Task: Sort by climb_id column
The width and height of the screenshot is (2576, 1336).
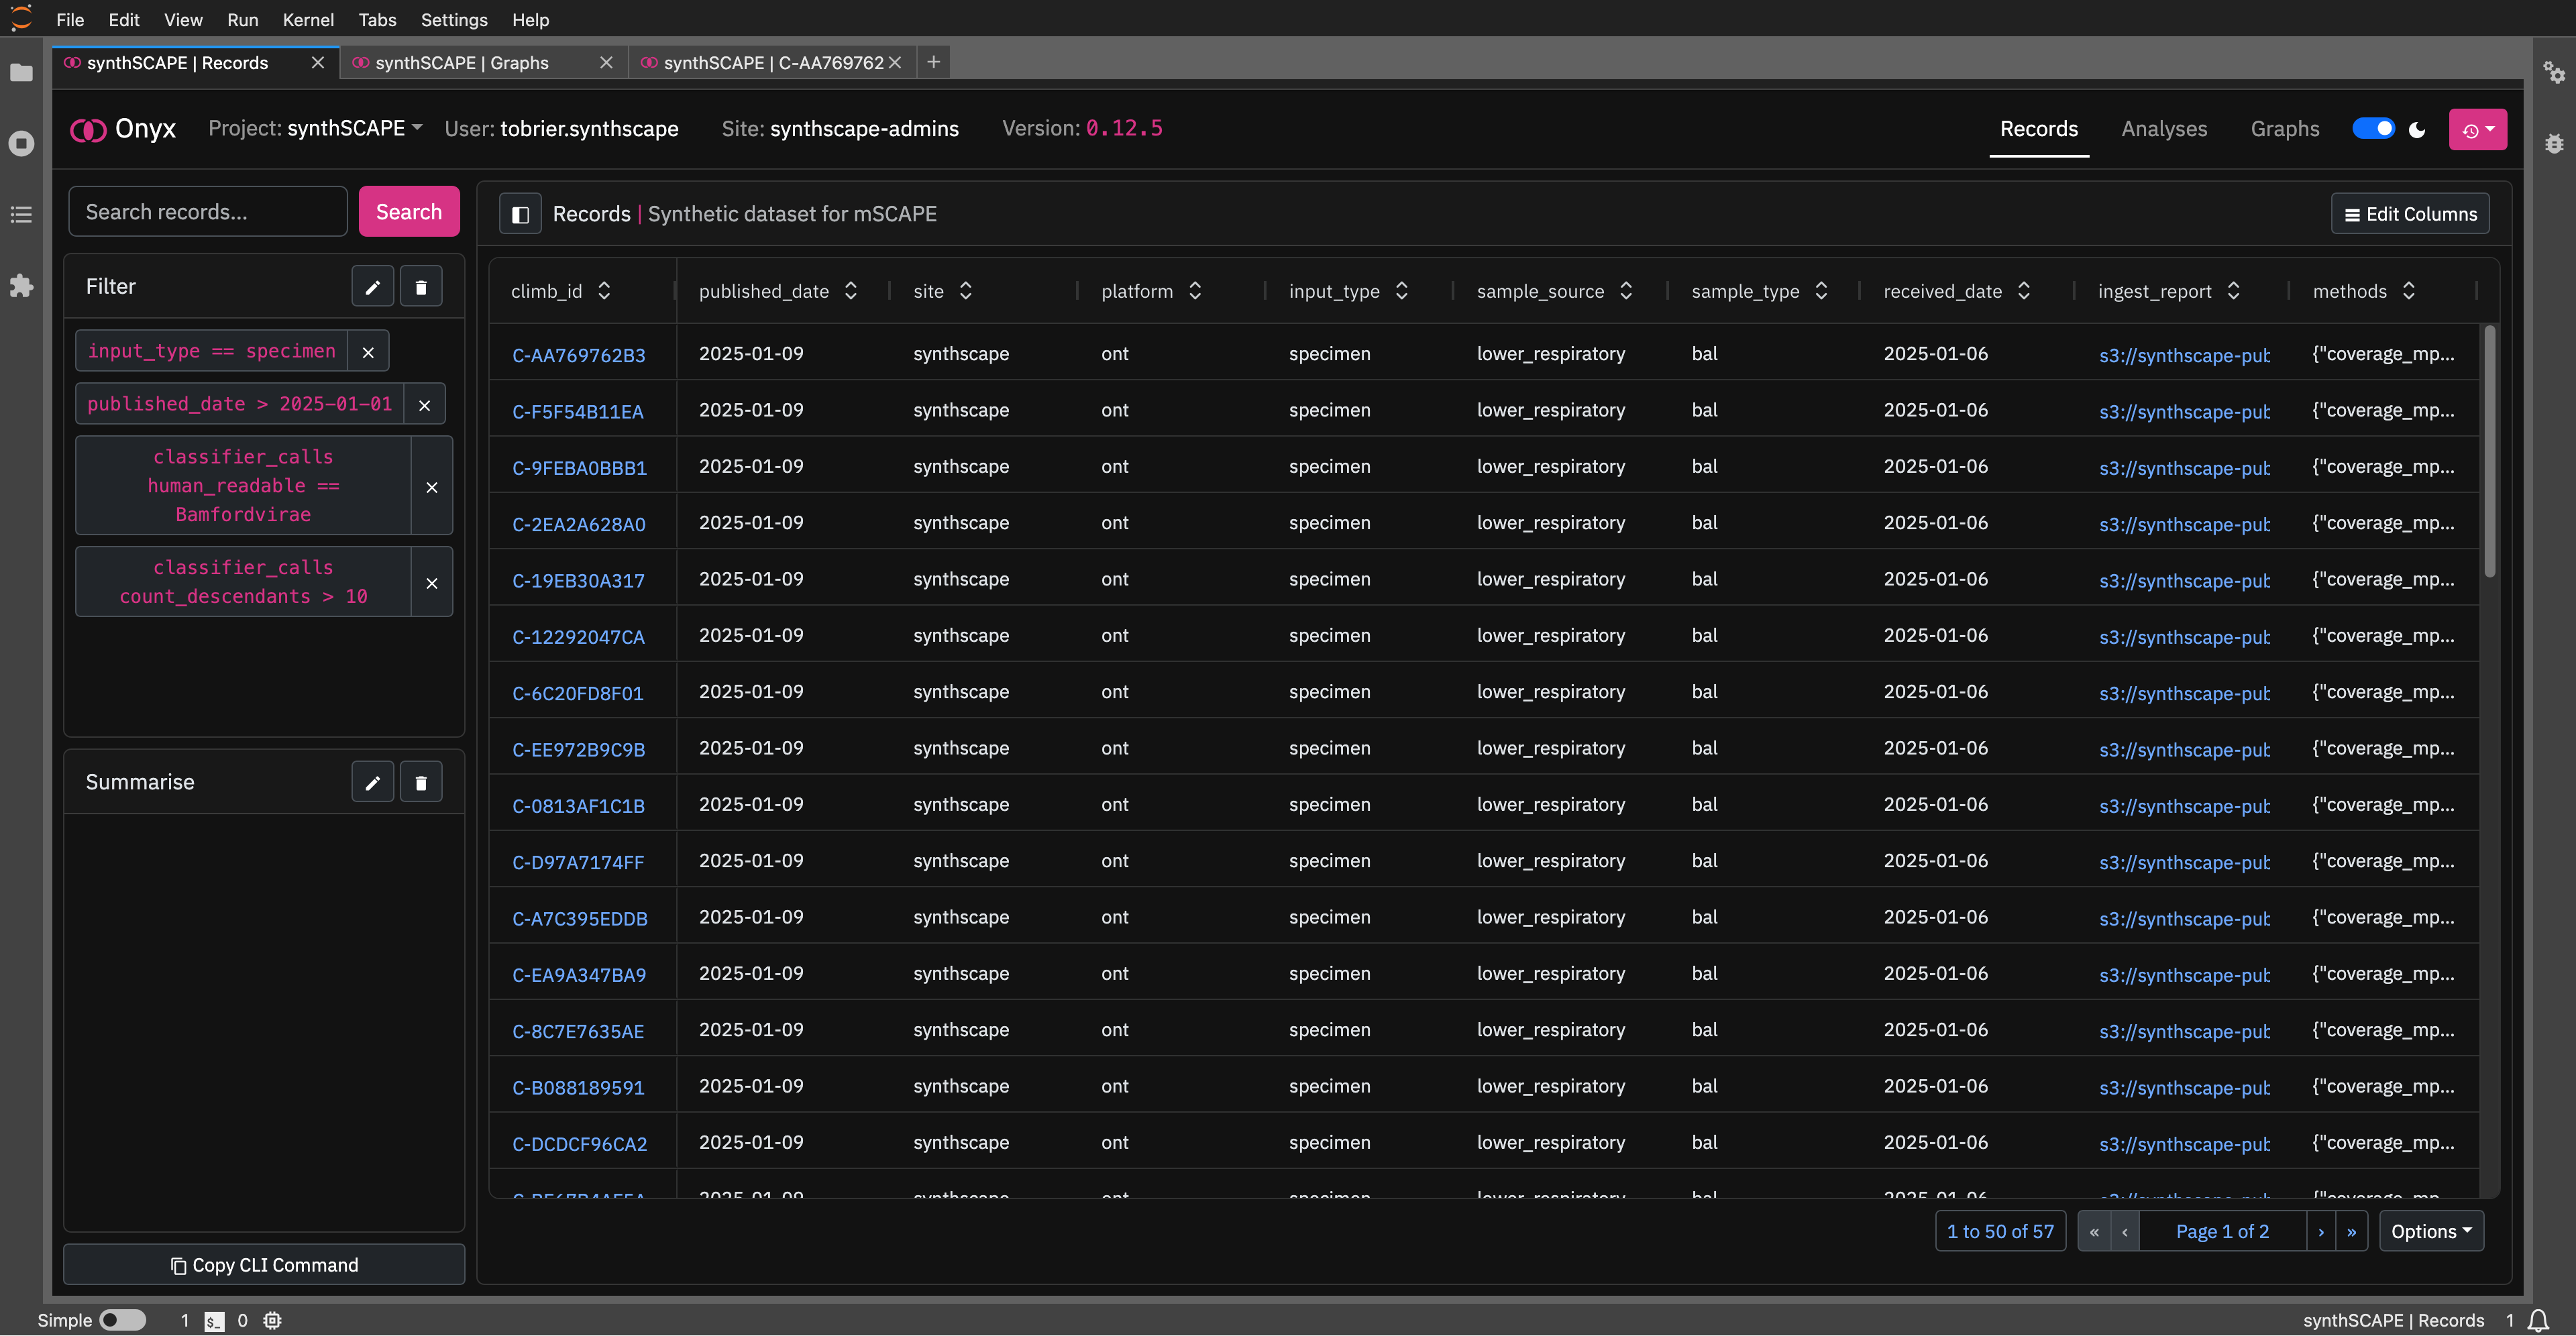Action: [x=604, y=291]
